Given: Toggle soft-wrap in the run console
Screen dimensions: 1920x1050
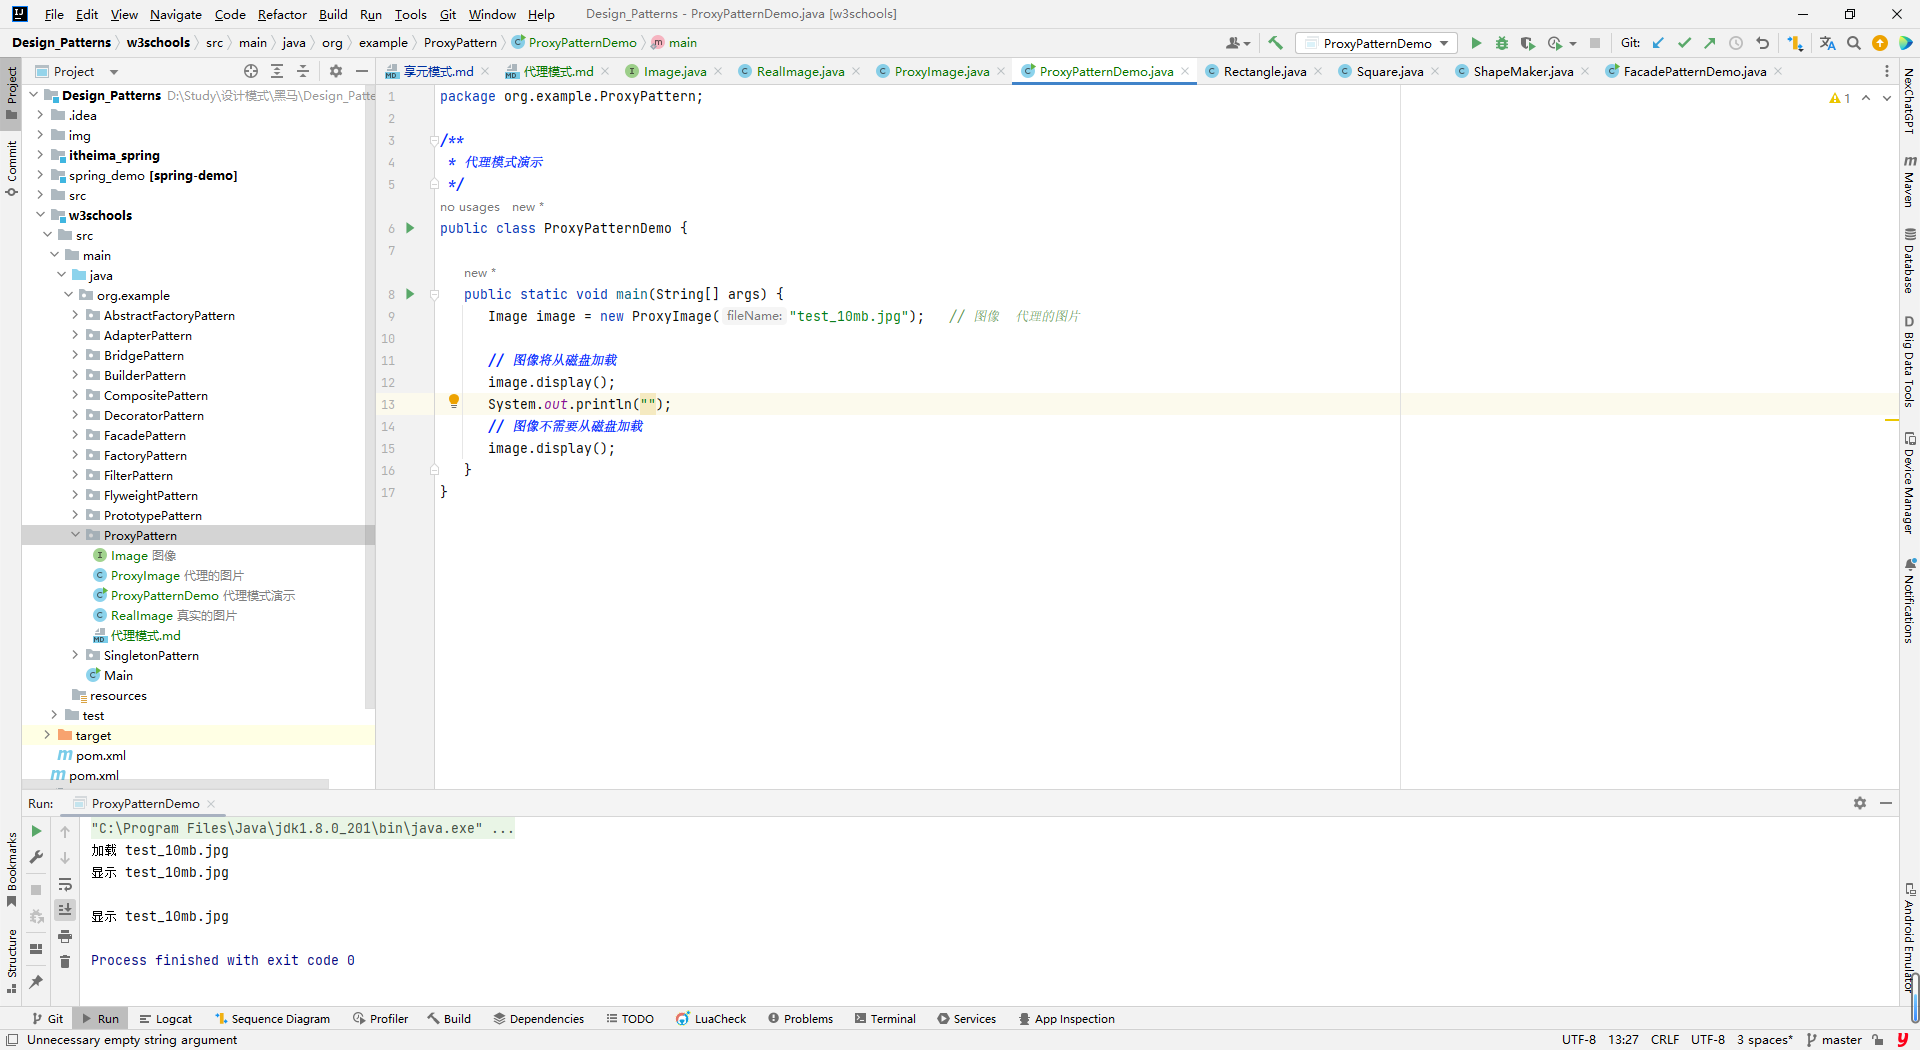Looking at the screenshot, I should tap(65, 884).
